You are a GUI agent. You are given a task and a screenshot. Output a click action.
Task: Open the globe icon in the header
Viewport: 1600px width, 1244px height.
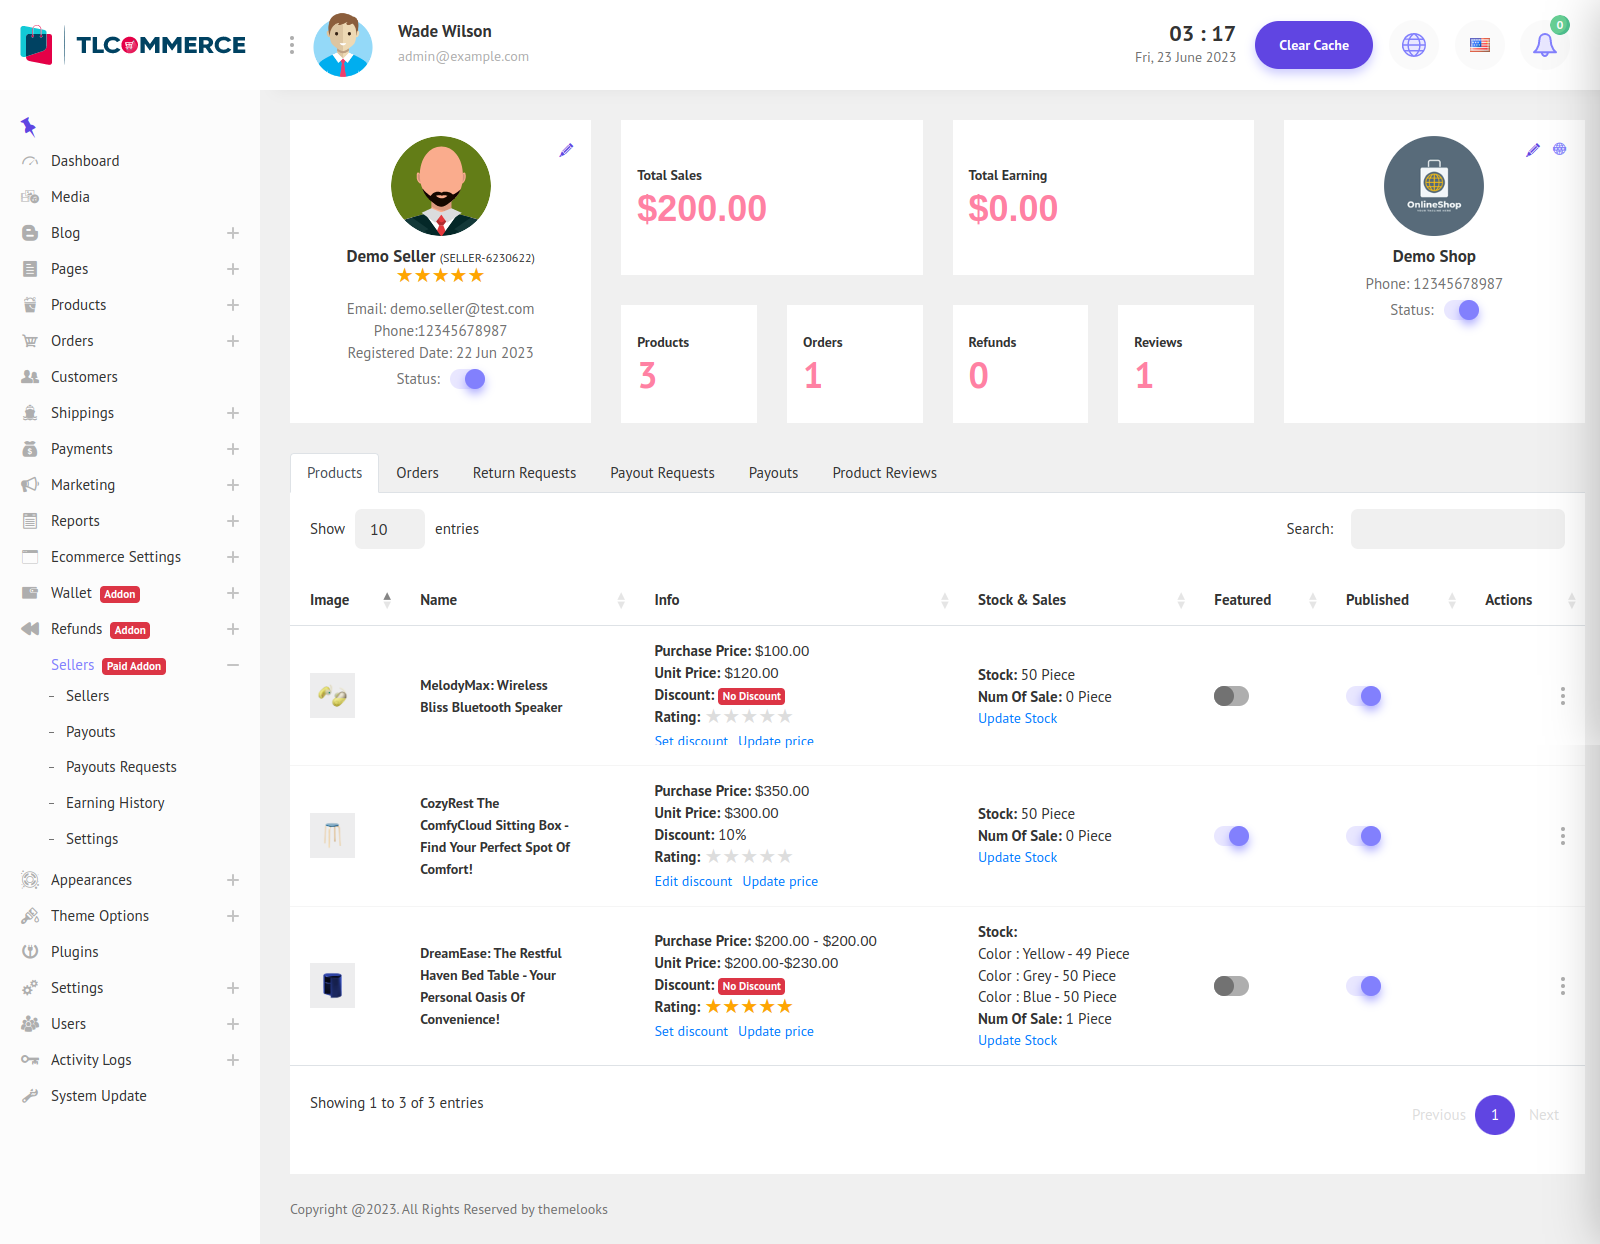[1413, 45]
